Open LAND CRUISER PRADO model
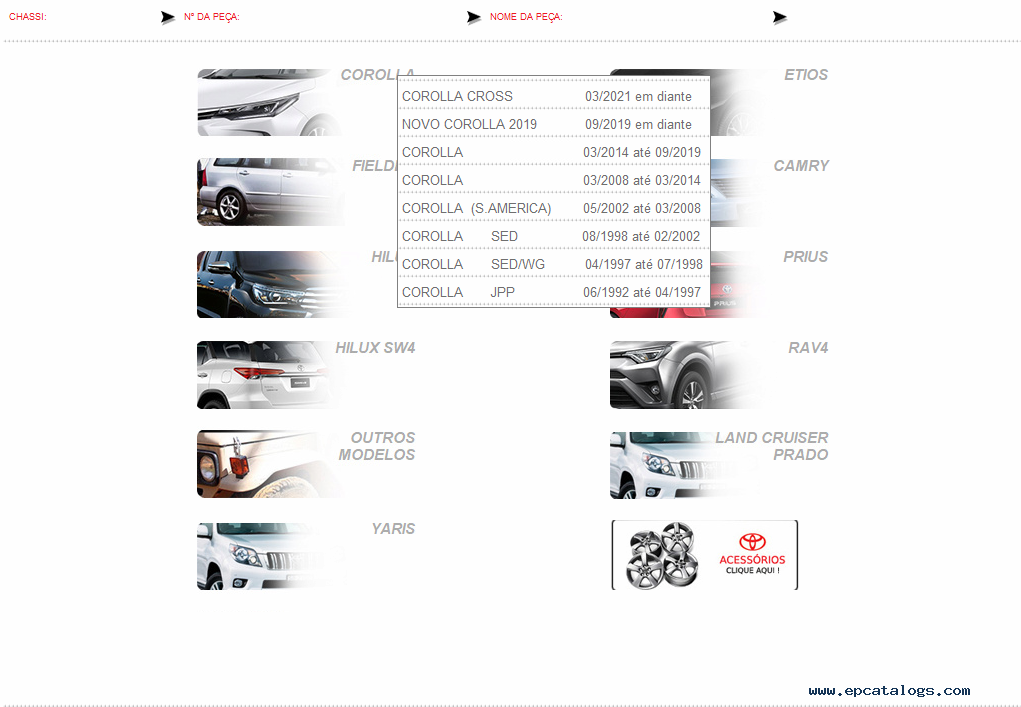Viewport: 1021px width, 707px height. click(x=680, y=465)
